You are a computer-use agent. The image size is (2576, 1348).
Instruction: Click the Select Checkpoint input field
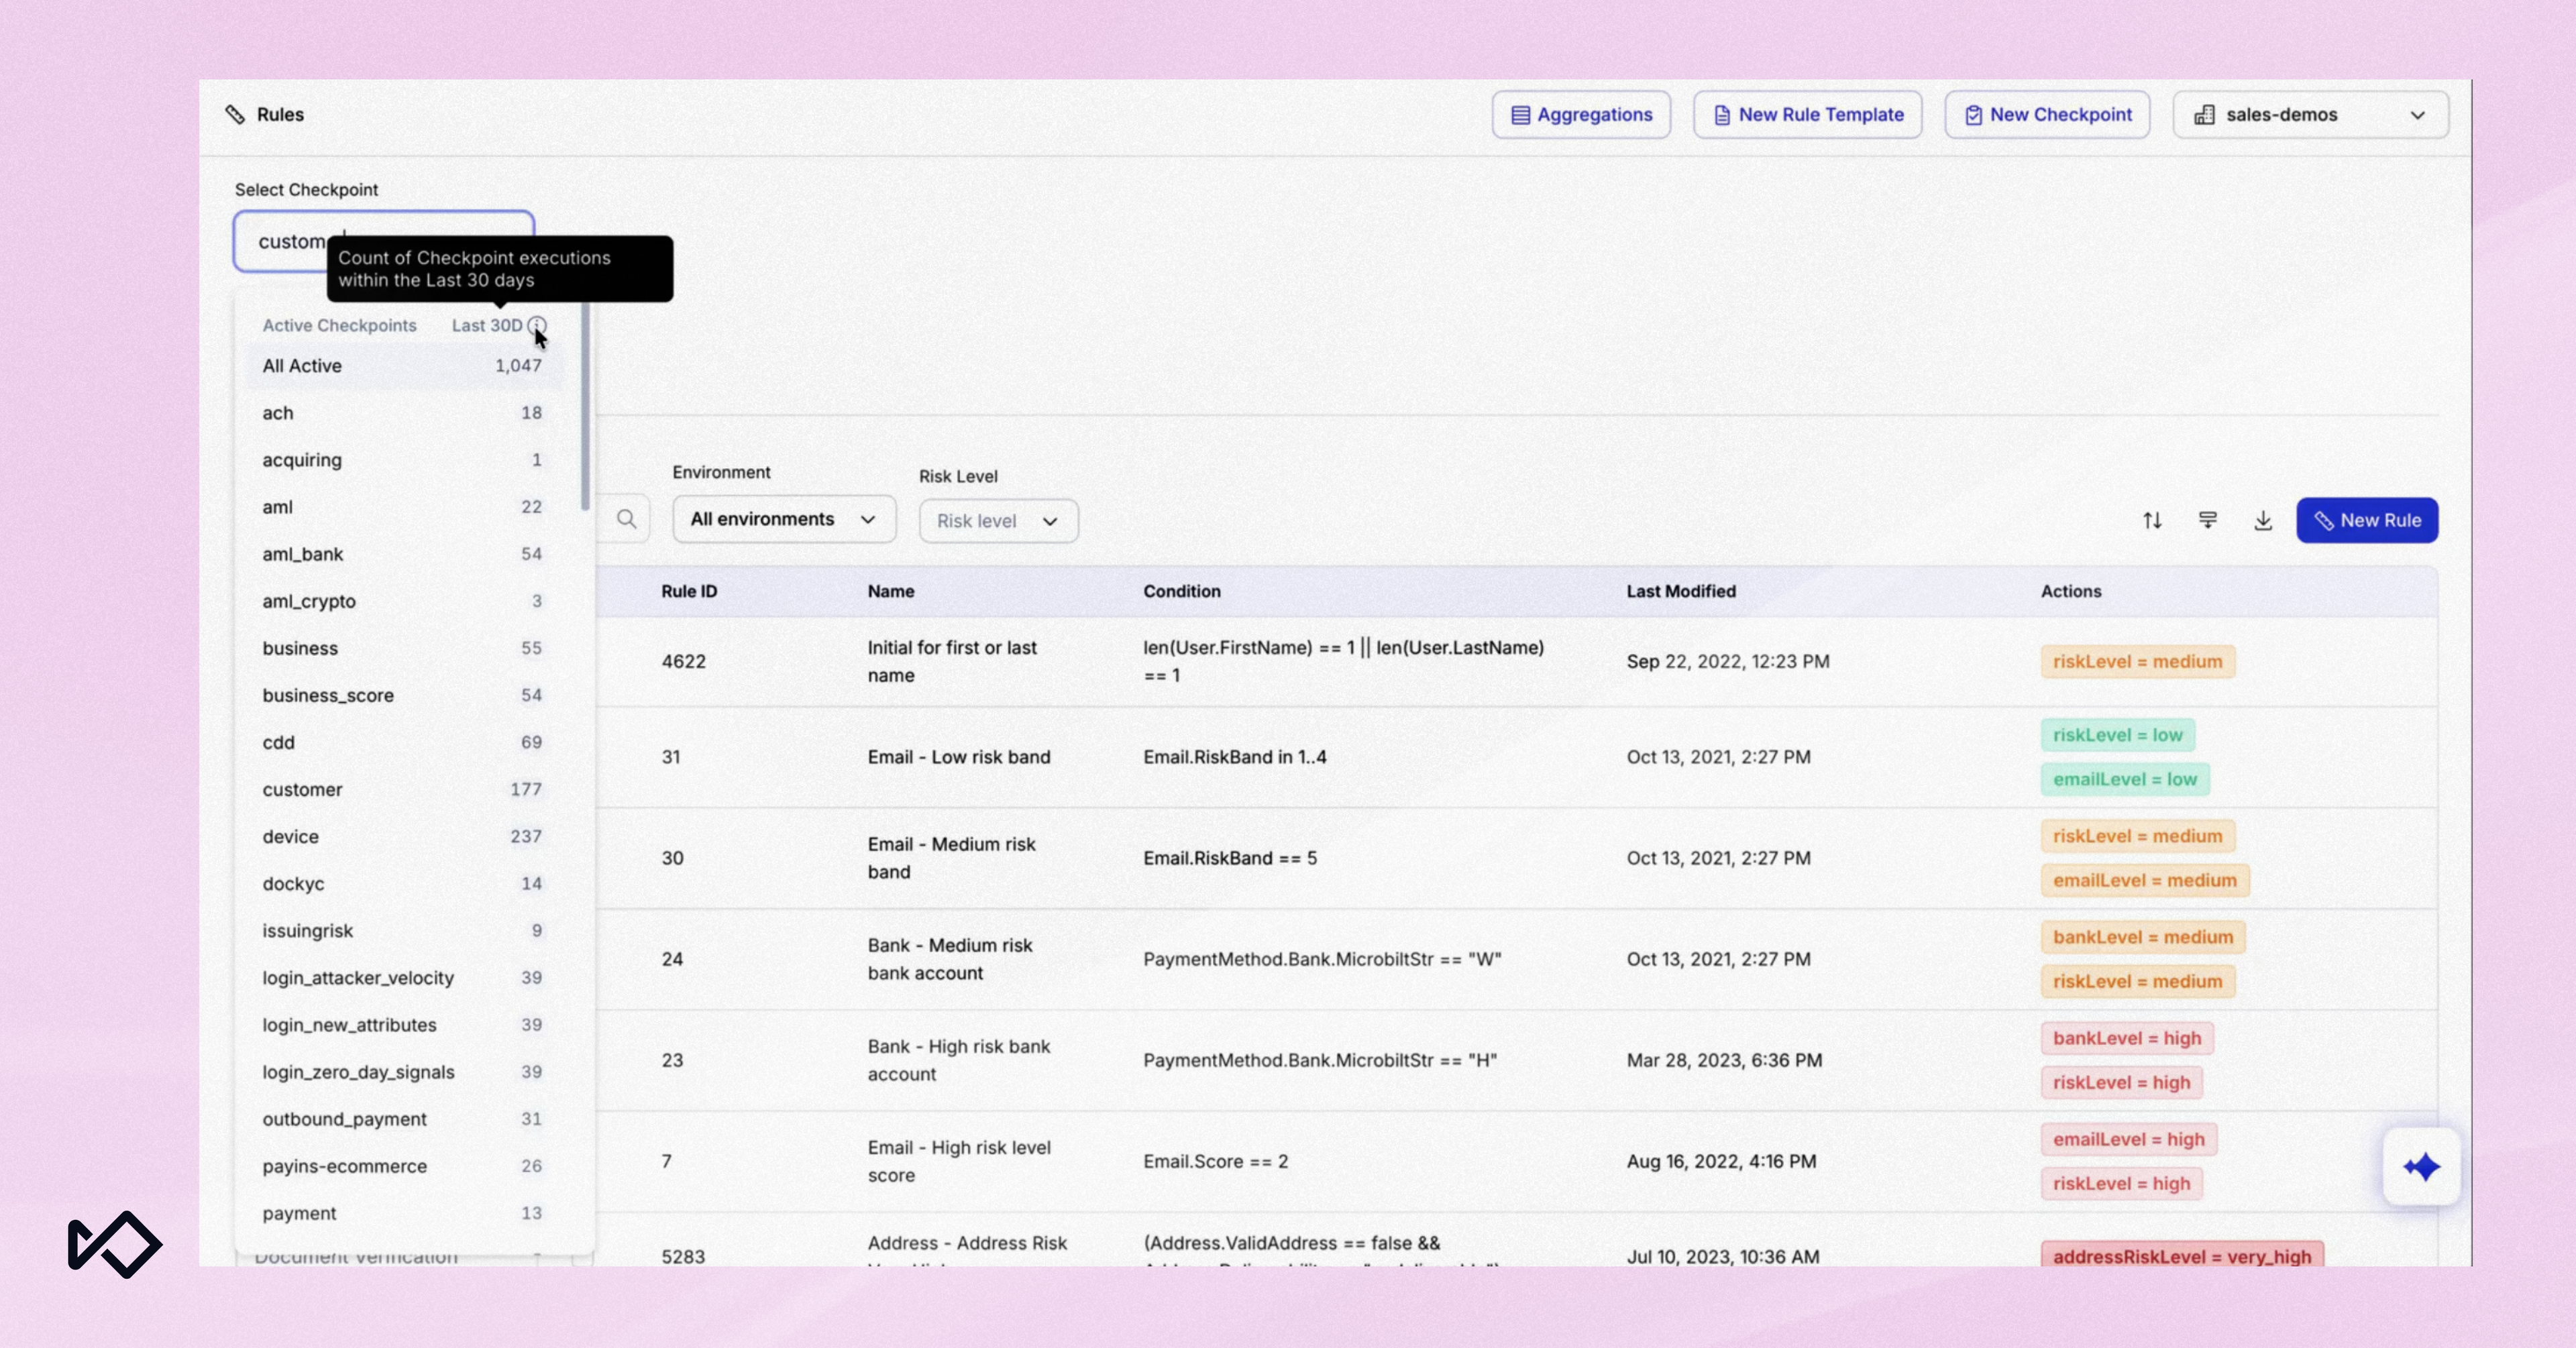point(384,241)
